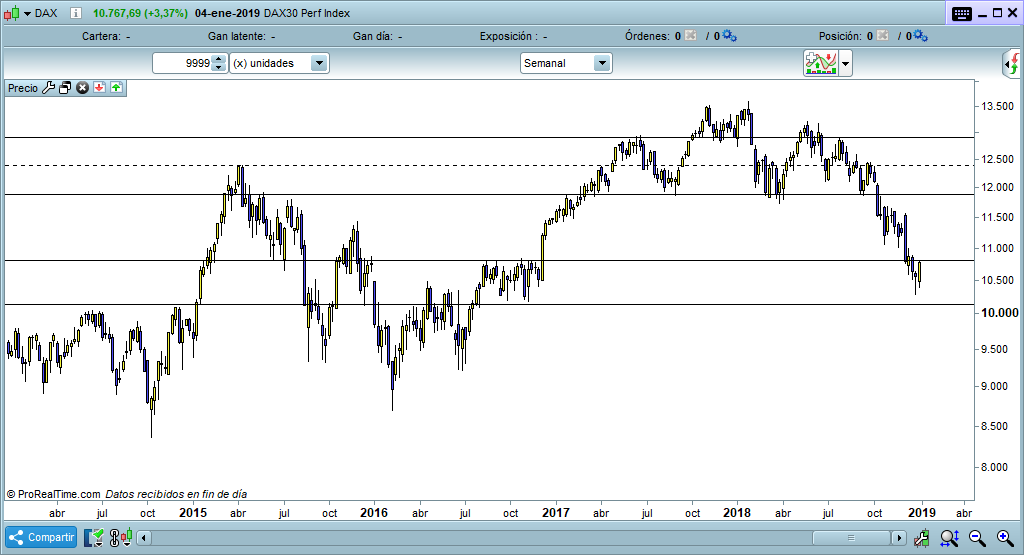
Task: Open the on-screen keyboard icon
Action: pyautogui.click(x=962, y=13)
